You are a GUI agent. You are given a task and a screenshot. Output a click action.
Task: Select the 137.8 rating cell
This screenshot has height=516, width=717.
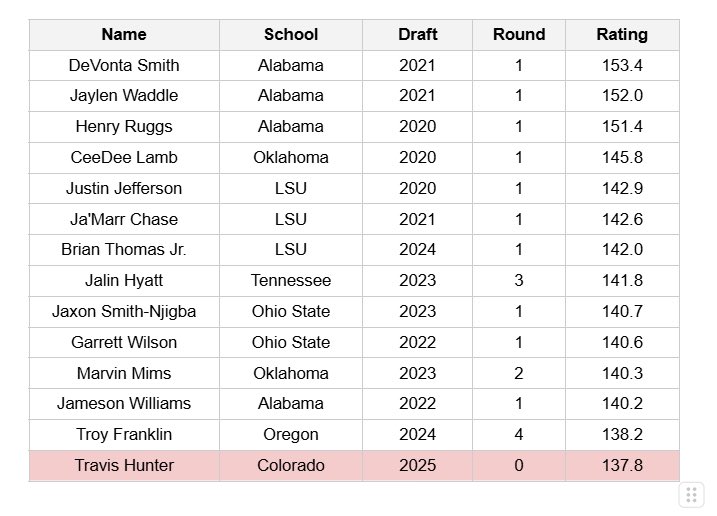pyautogui.click(x=622, y=466)
